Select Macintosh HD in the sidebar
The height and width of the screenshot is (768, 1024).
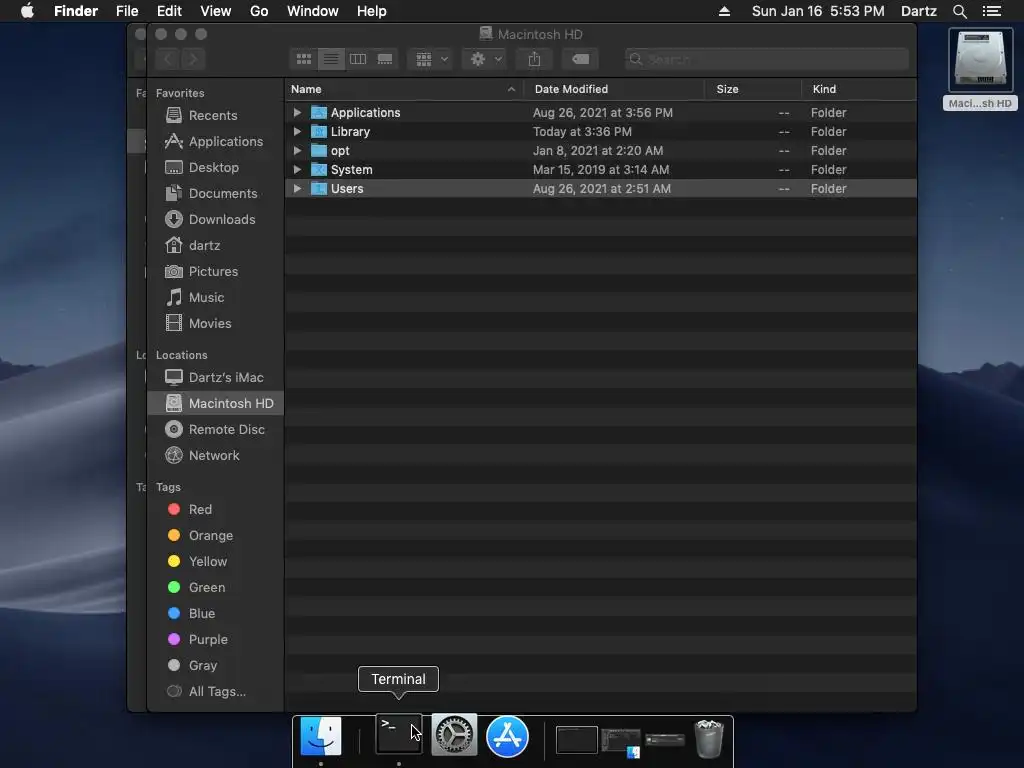coord(216,404)
